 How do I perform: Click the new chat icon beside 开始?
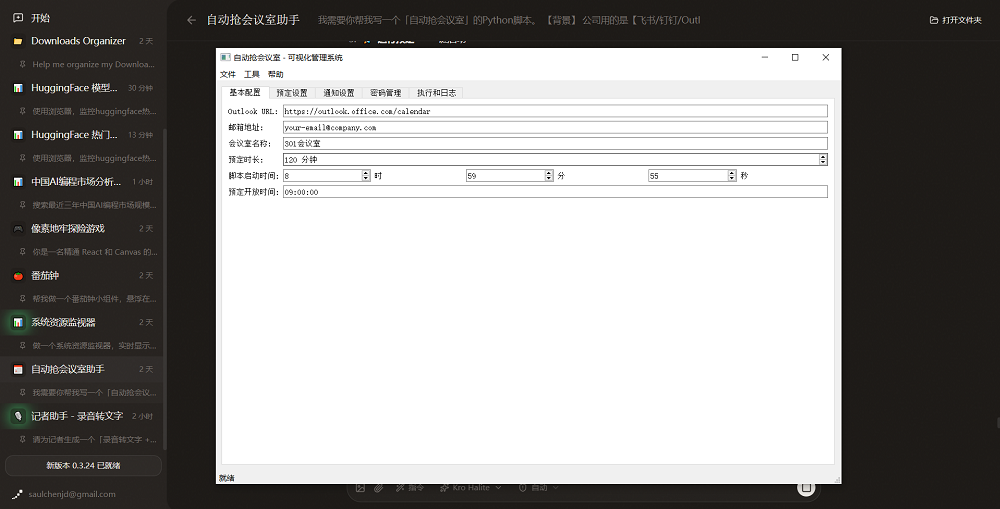tap(18, 18)
